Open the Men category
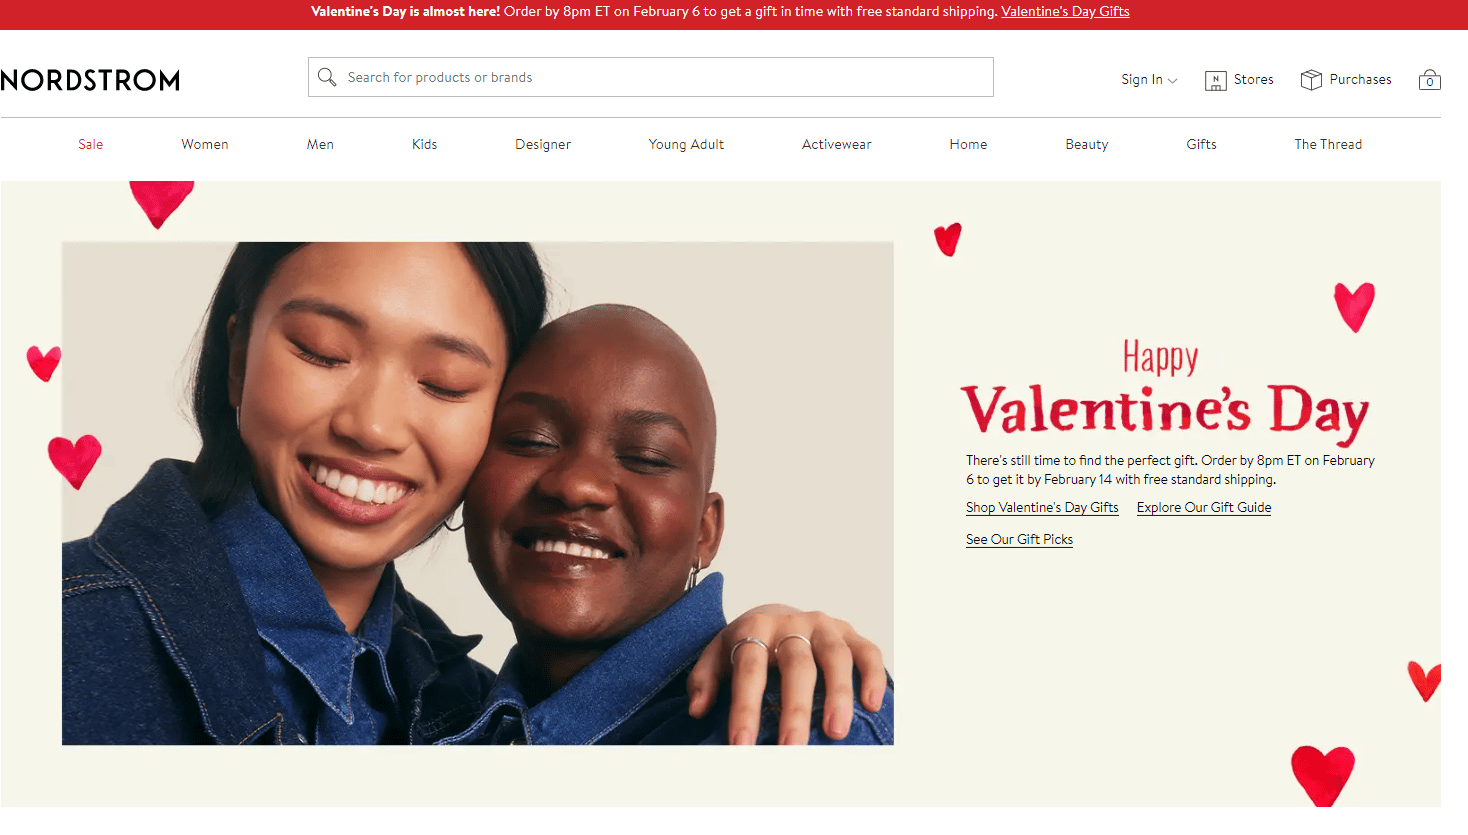The image size is (1468, 835). 320,145
